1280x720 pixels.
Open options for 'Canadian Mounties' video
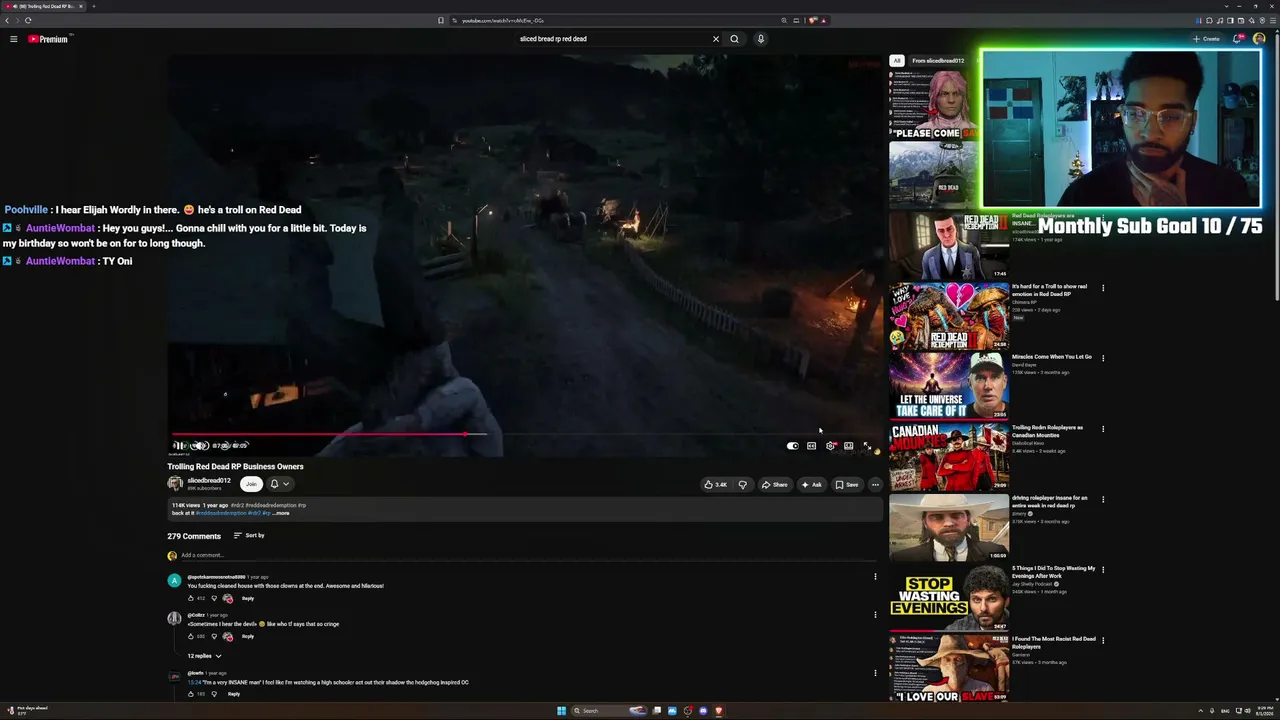point(1103,429)
